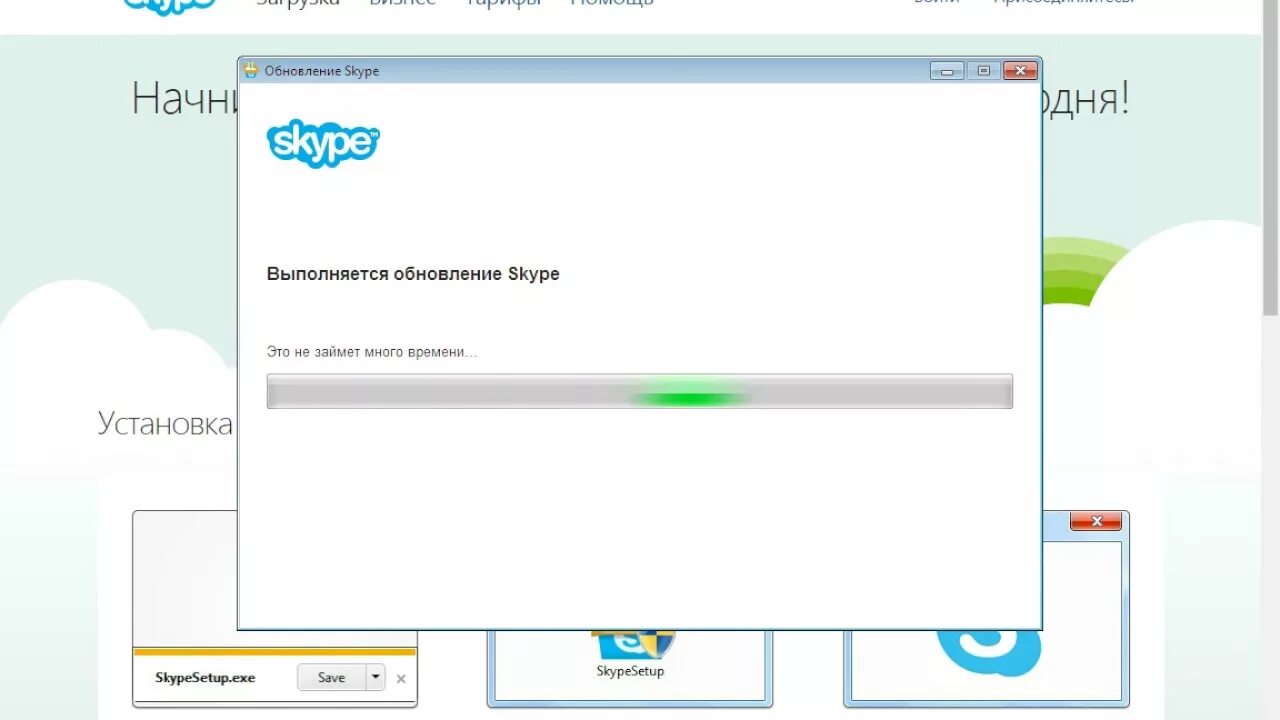The width and height of the screenshot is (1280, 720).
Task: Click the update progress bar
Action: tap(640, 391)
